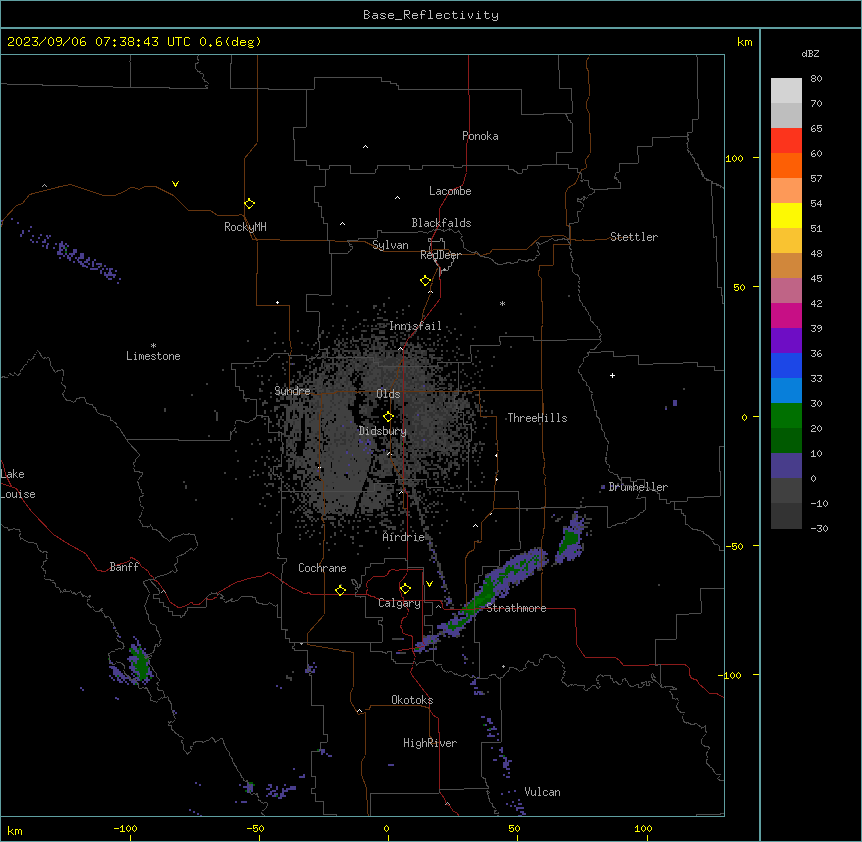Click the magenta 42 dBZ legend swatch
The image size is (862, 842).
click(786, 315)
